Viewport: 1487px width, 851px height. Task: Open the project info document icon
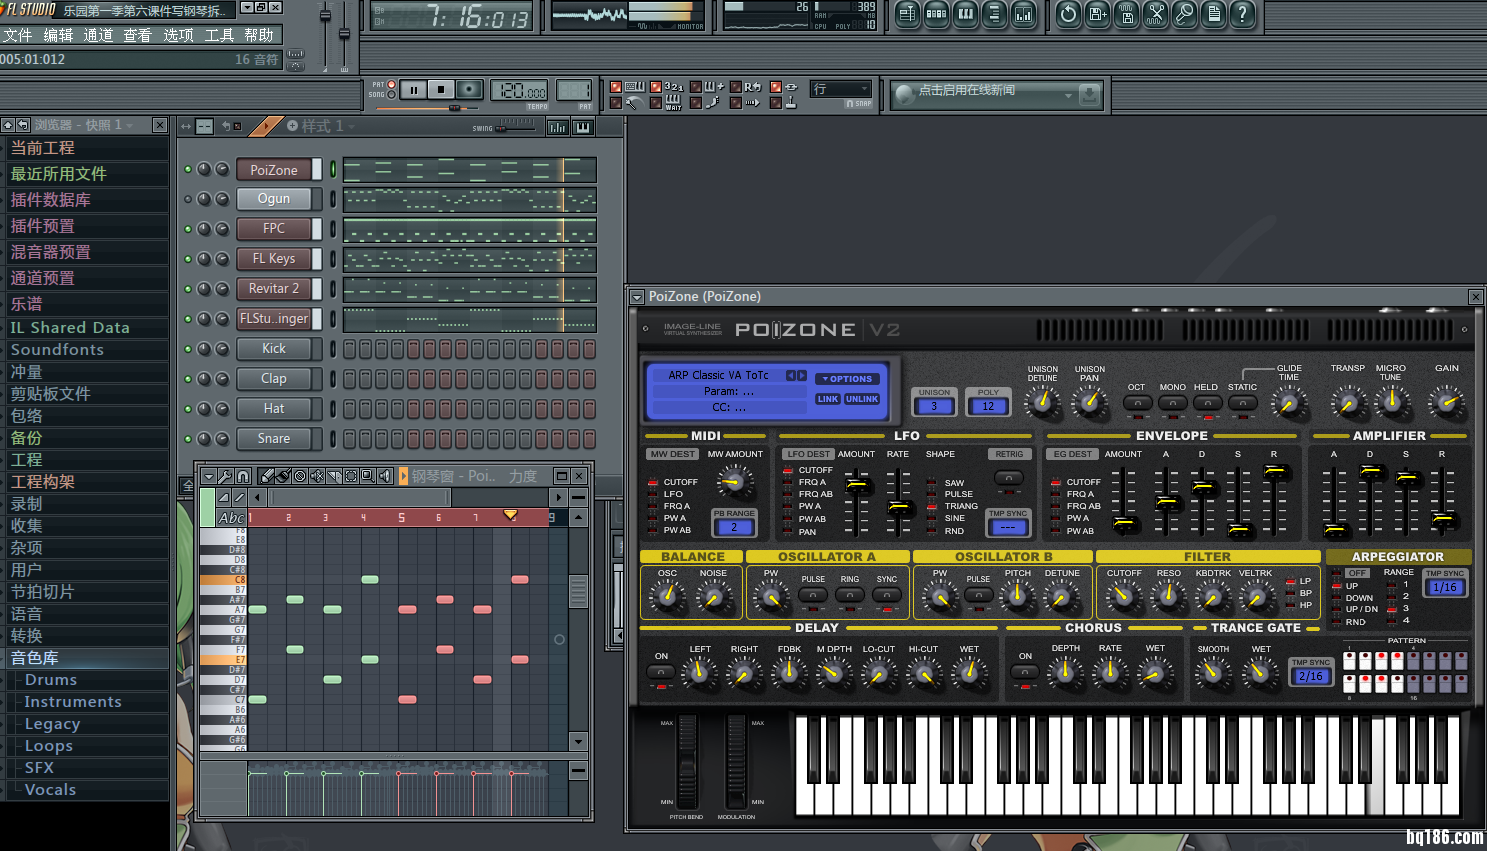tap(1214, 14)
